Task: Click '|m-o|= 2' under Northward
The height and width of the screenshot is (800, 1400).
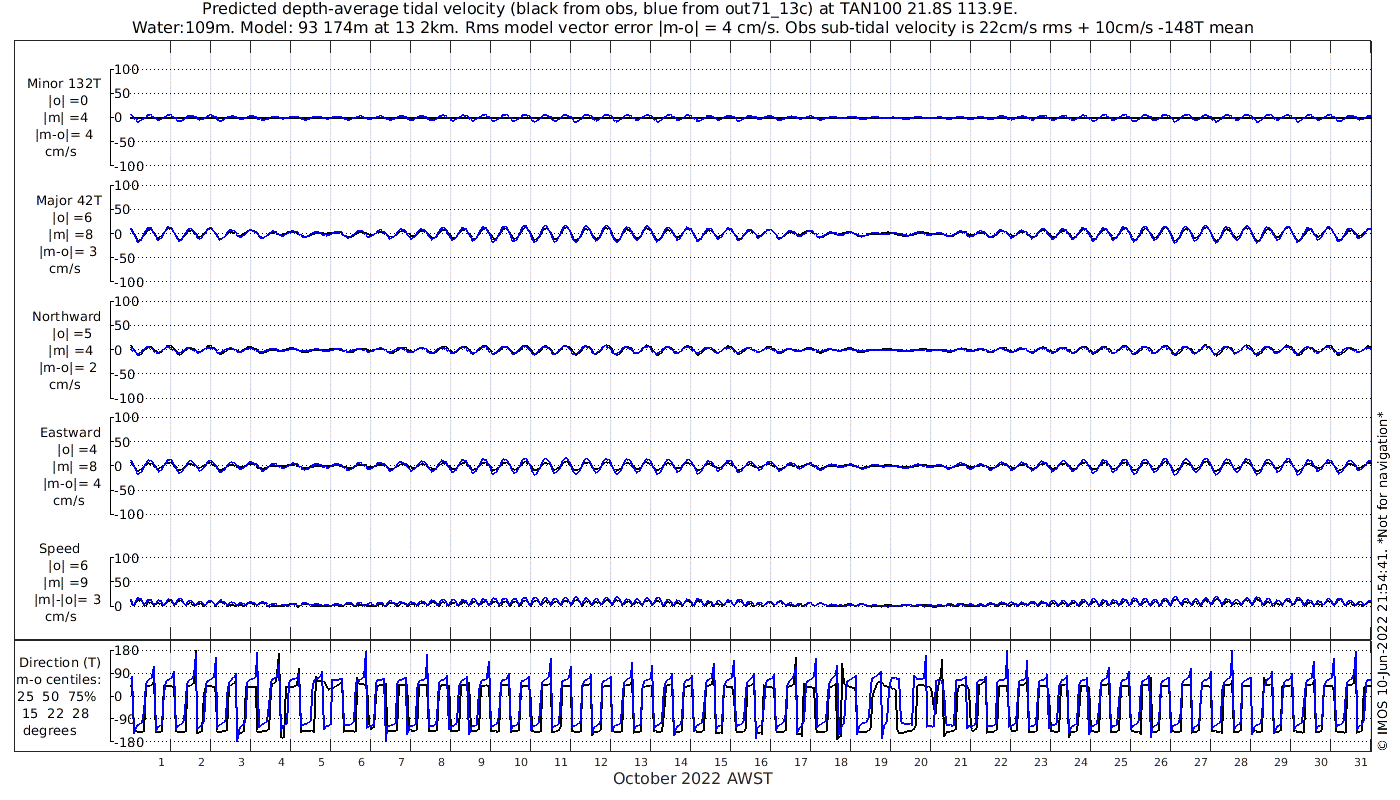Action: pyautogui.click(x=68, y=368)
